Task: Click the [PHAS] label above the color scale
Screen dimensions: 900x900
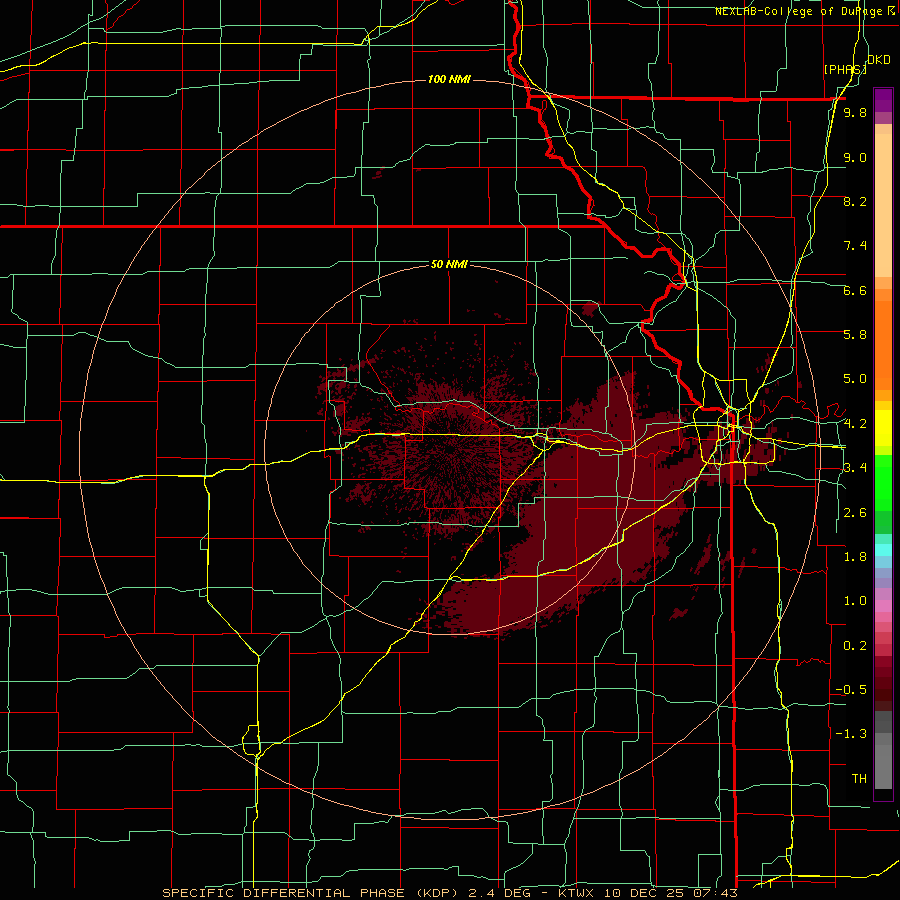Action: tap(845, 69)
